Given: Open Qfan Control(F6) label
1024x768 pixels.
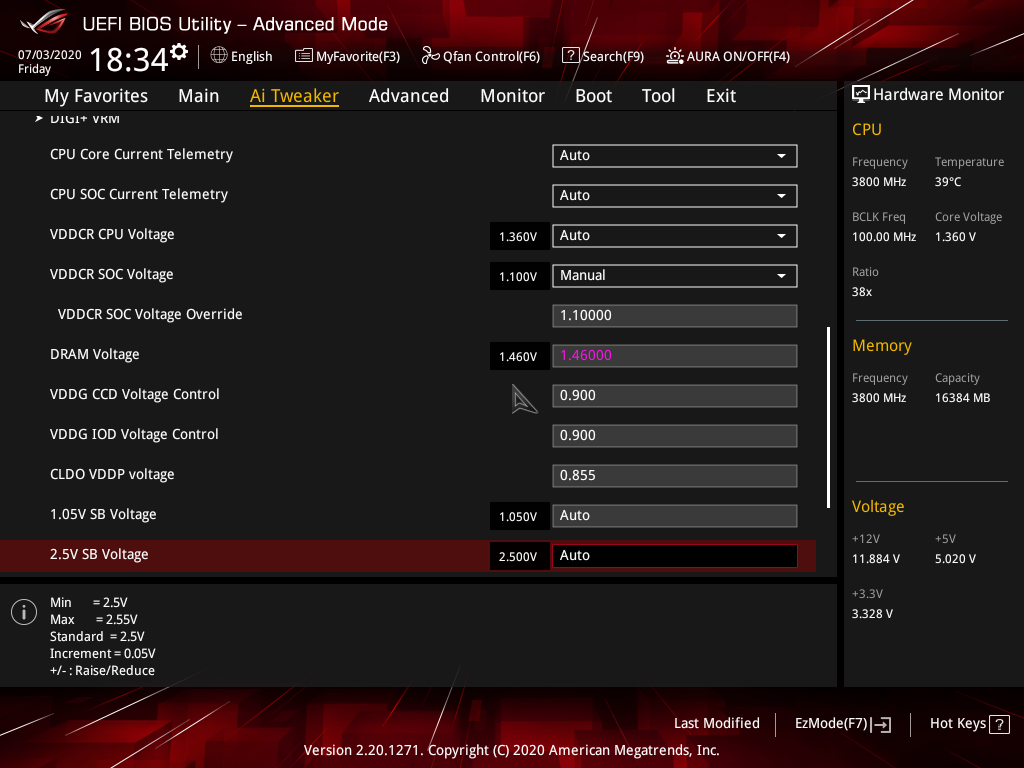Looking at the screenshot, I should (491, 56).
